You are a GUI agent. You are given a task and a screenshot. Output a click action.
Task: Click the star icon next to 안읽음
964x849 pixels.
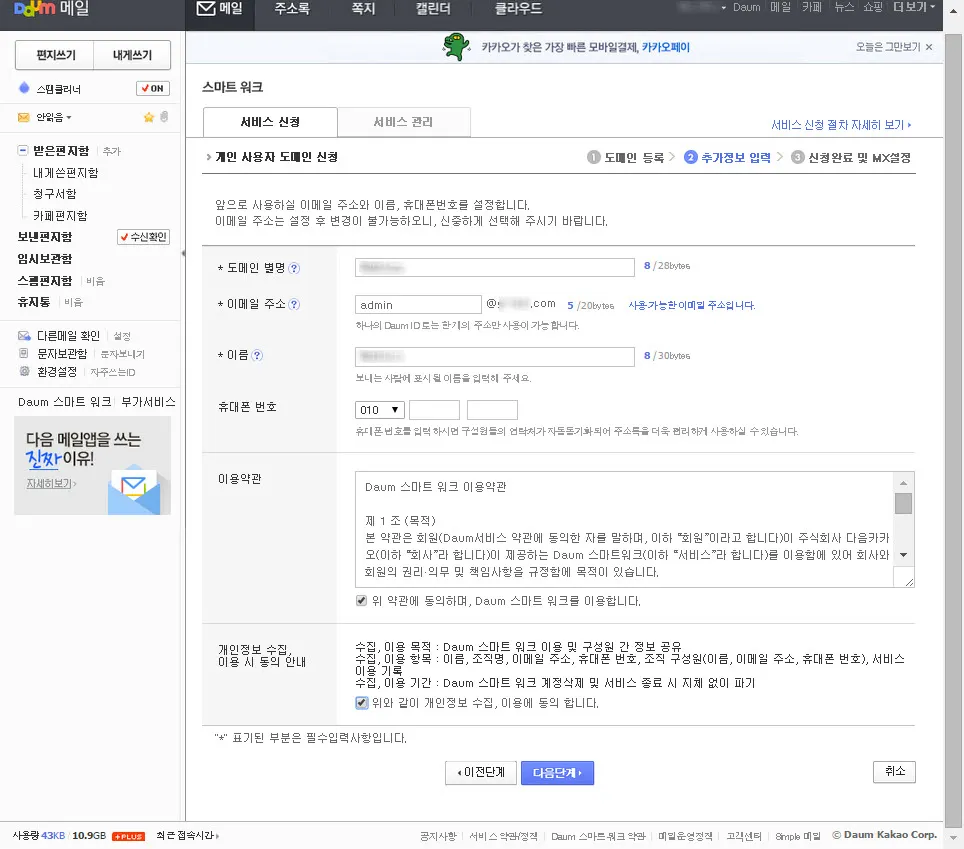coord(149,117)
